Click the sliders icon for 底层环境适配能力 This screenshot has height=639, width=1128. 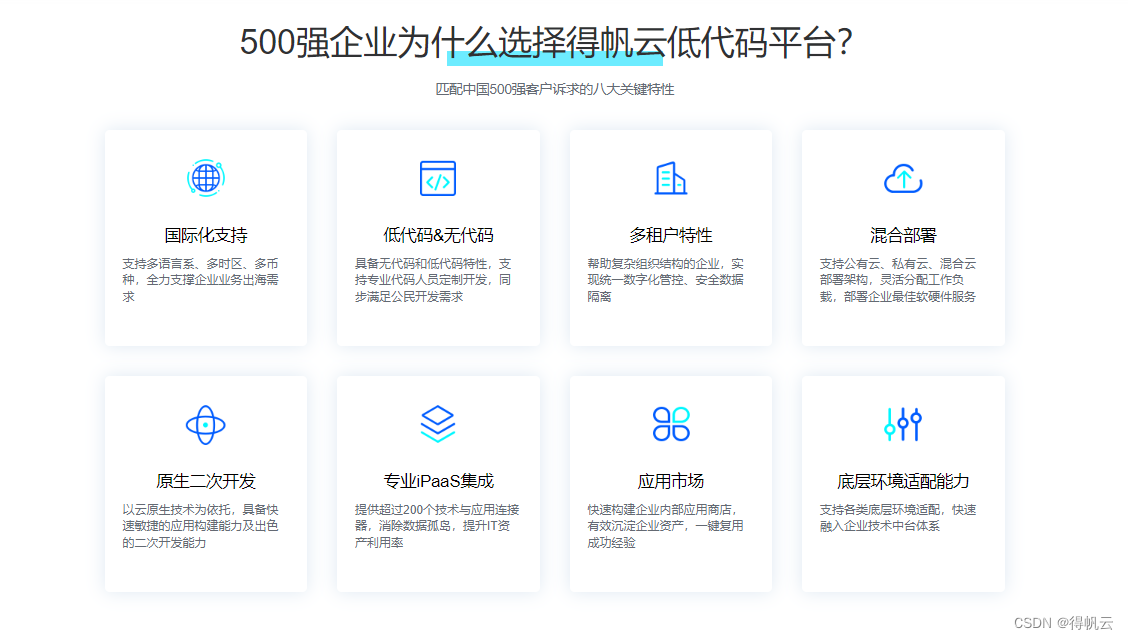[903, 424]
